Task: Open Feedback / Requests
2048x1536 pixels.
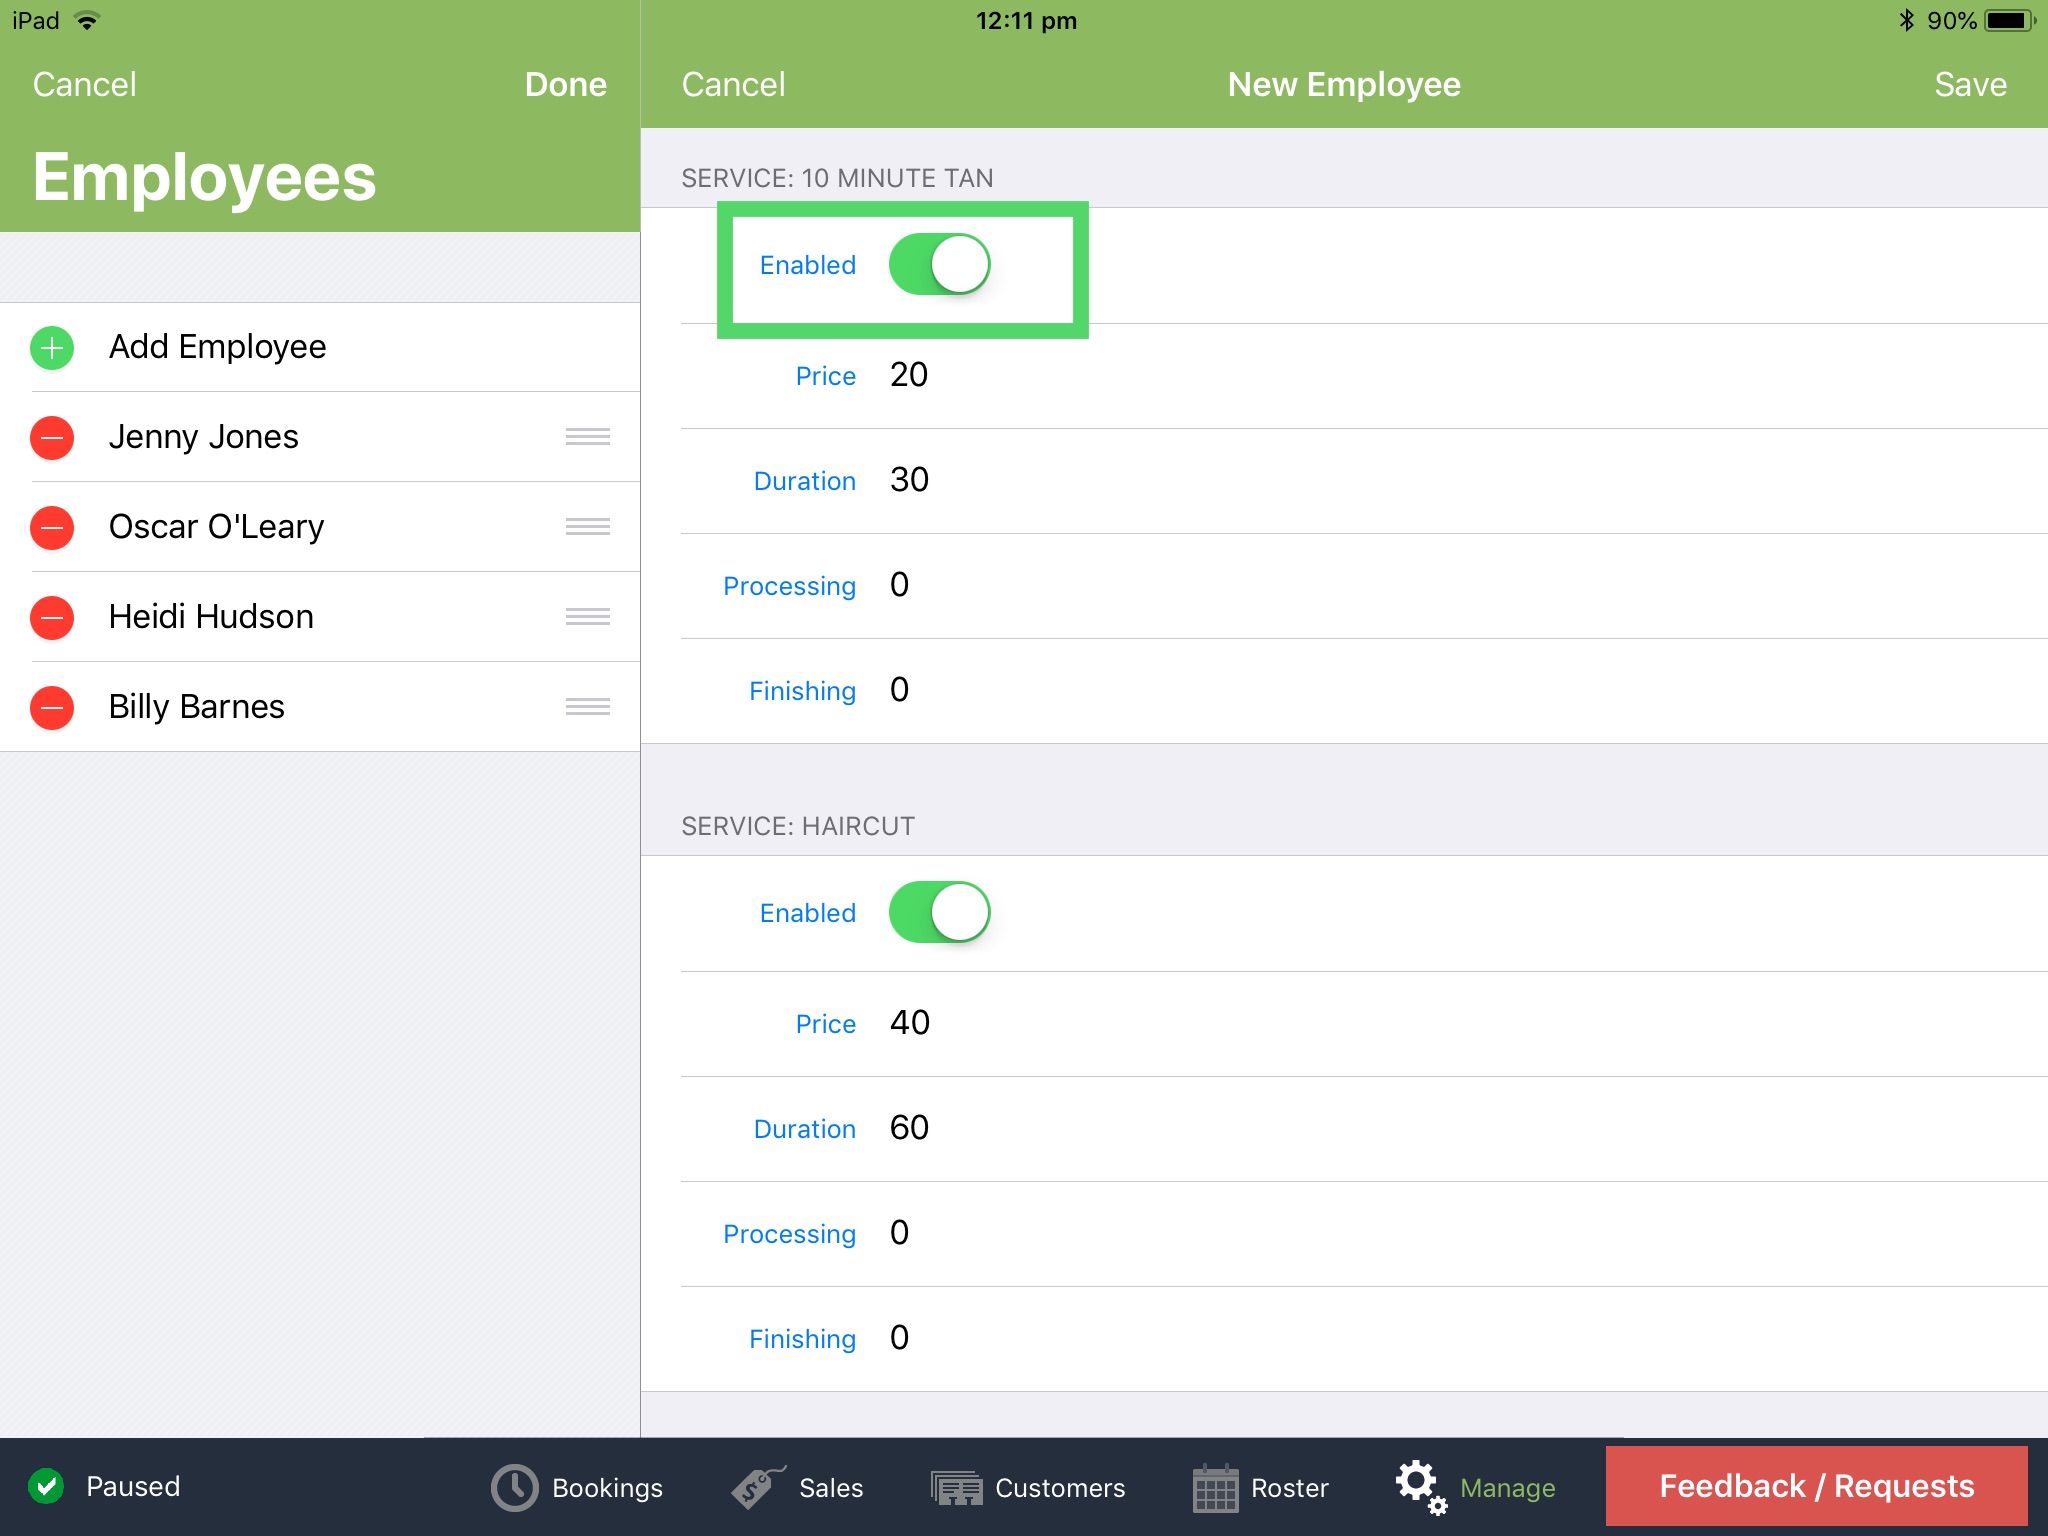Action: [1815, 1487]
